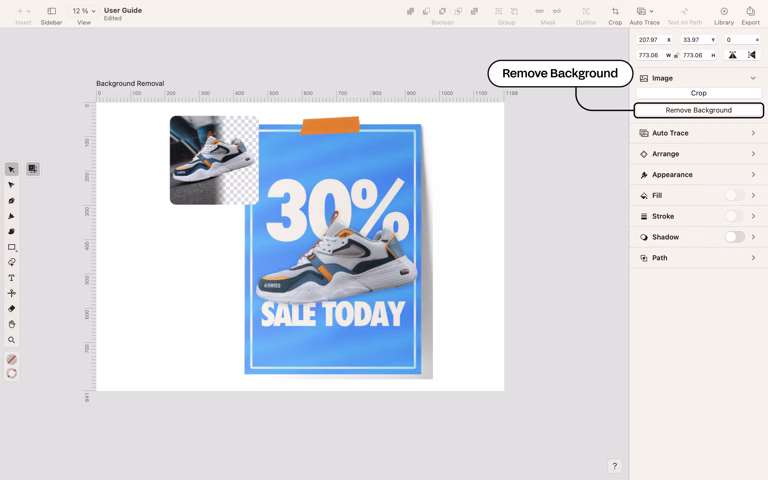Expand the Fill section chevron

tap(753, 195)
